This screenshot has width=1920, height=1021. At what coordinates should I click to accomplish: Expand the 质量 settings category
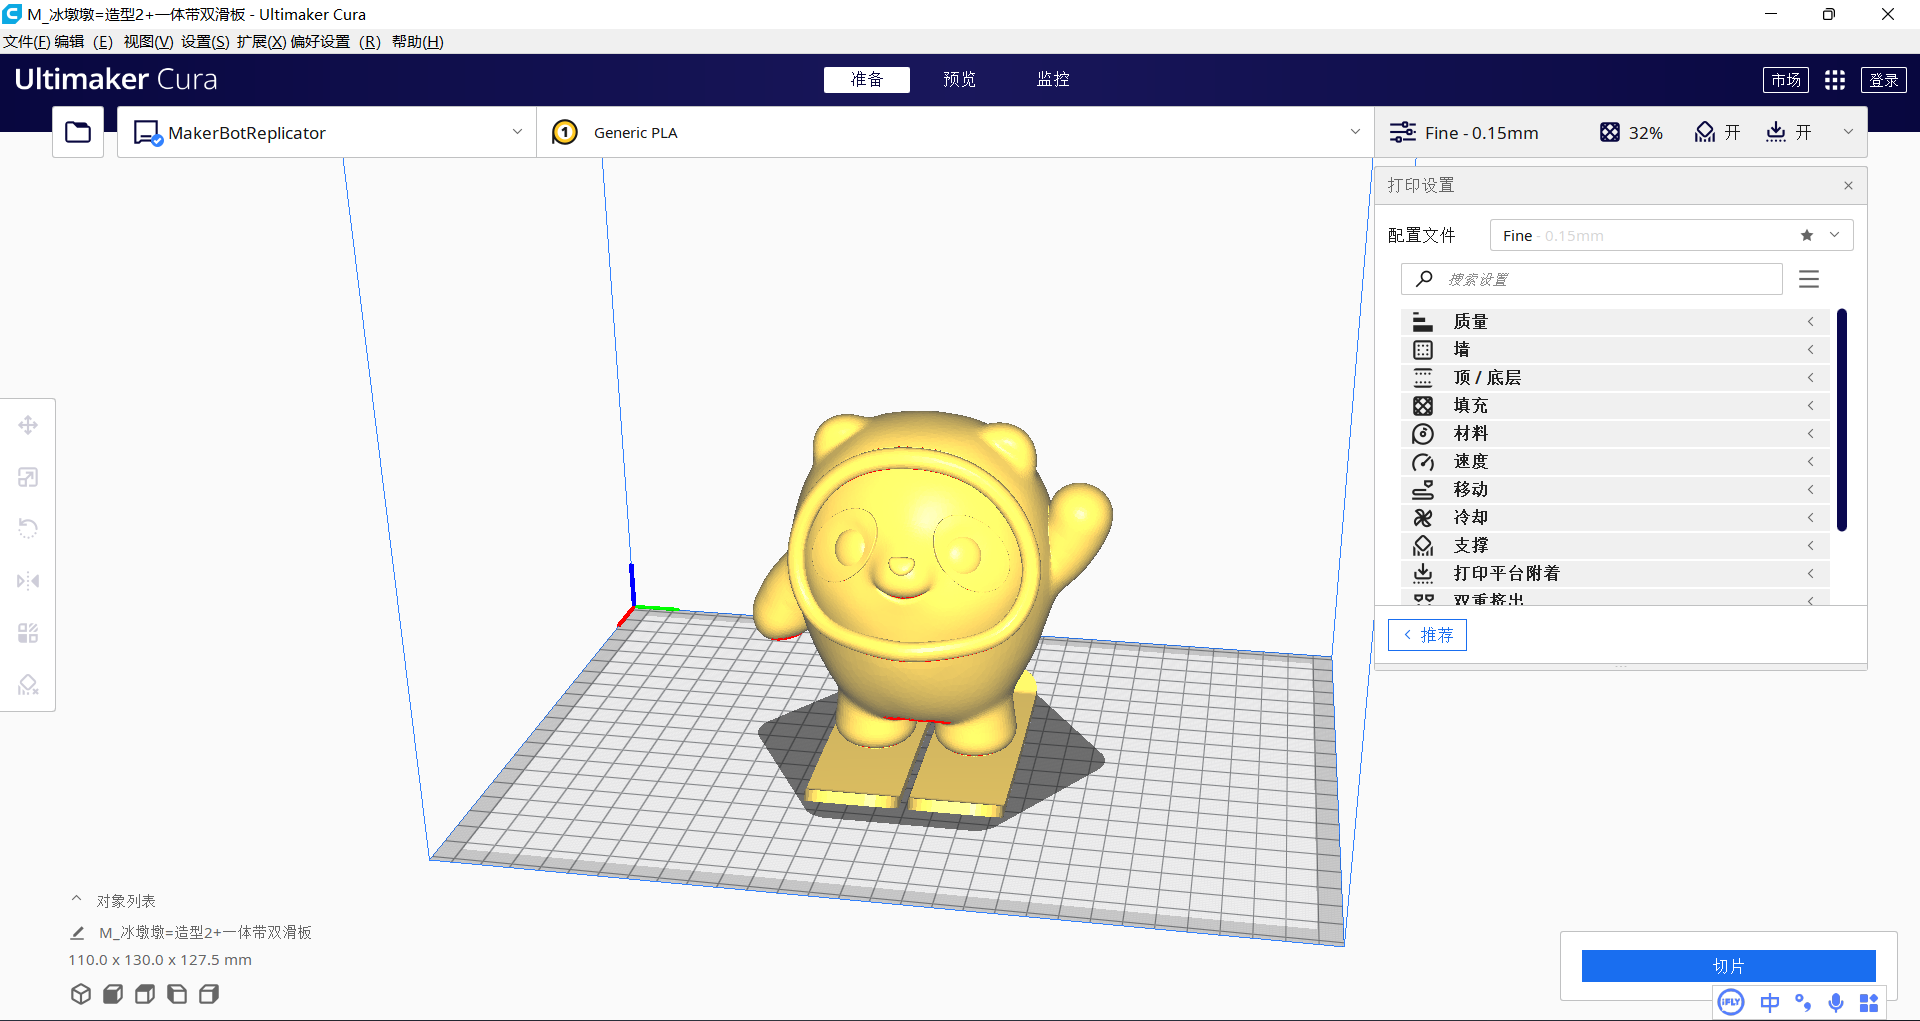tap(1616, 321)
